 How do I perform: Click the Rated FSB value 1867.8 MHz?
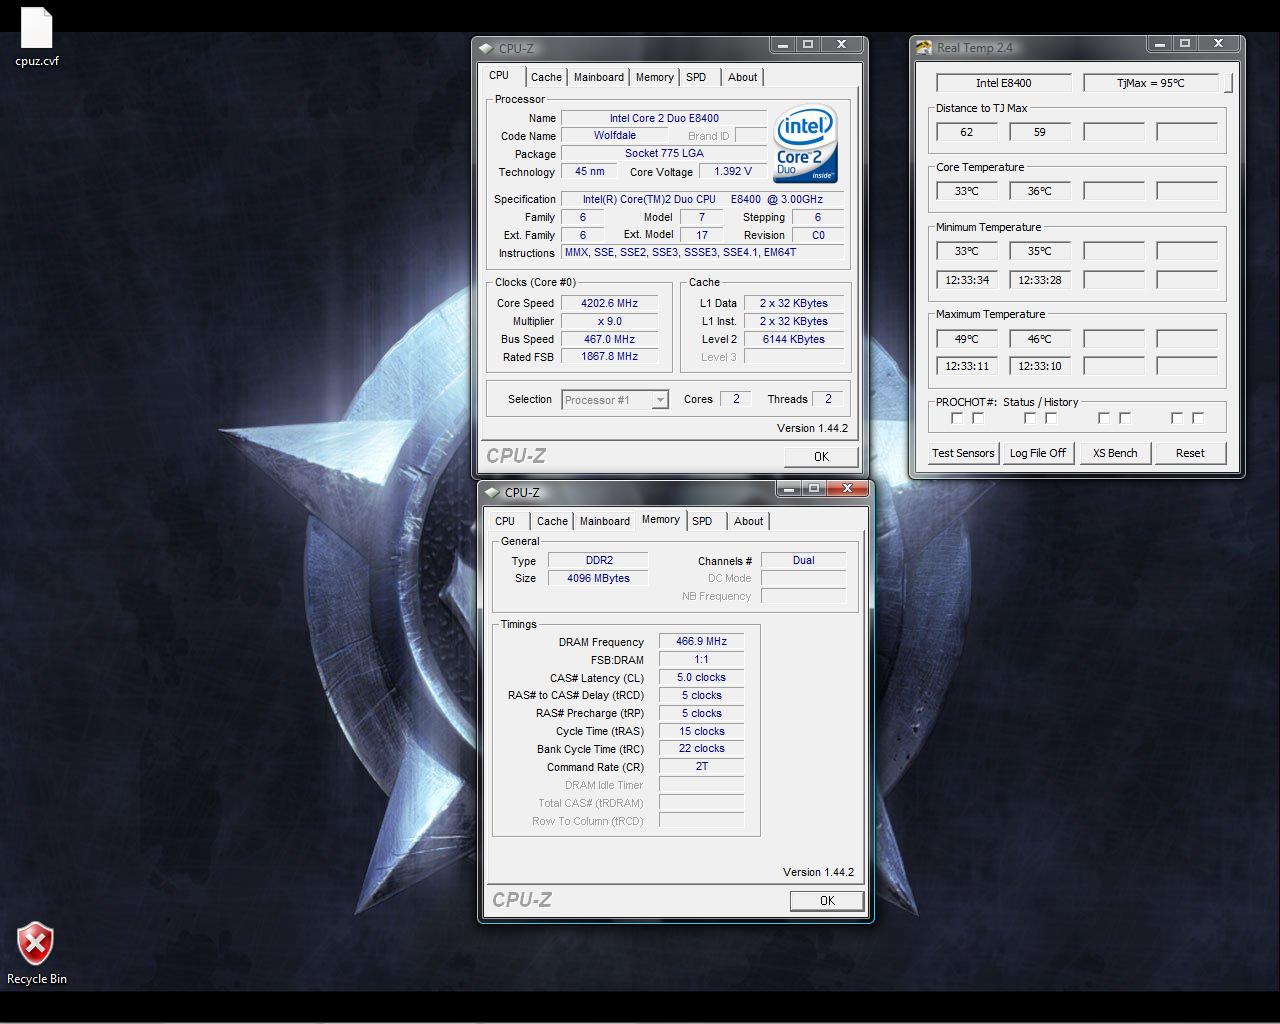609,356
